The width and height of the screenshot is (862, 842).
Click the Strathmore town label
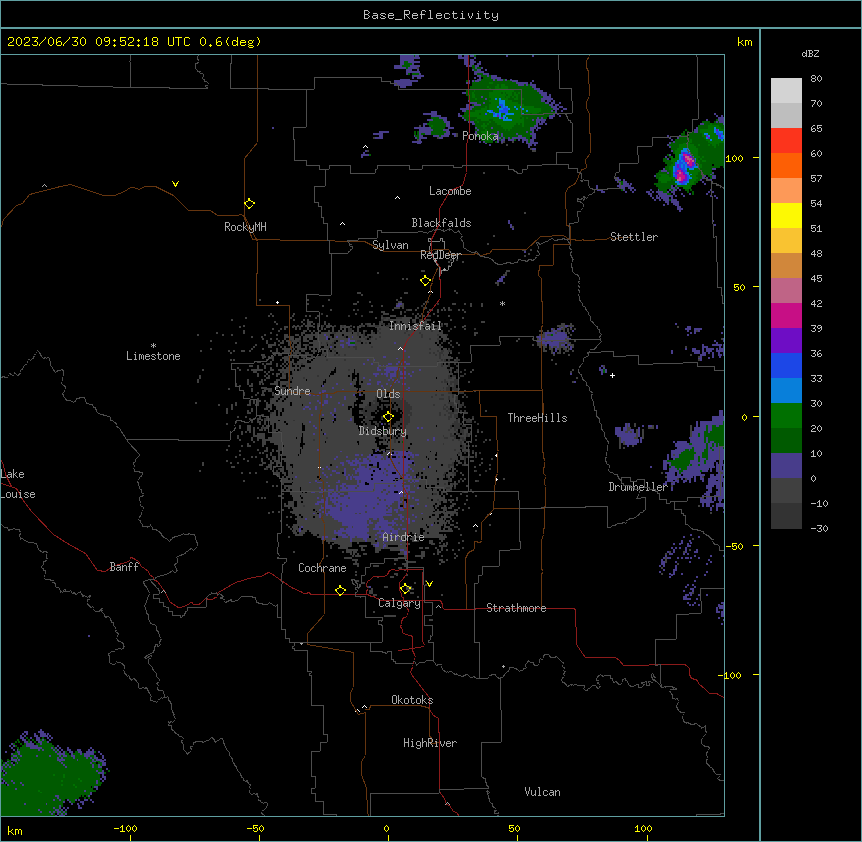(516, 608)
